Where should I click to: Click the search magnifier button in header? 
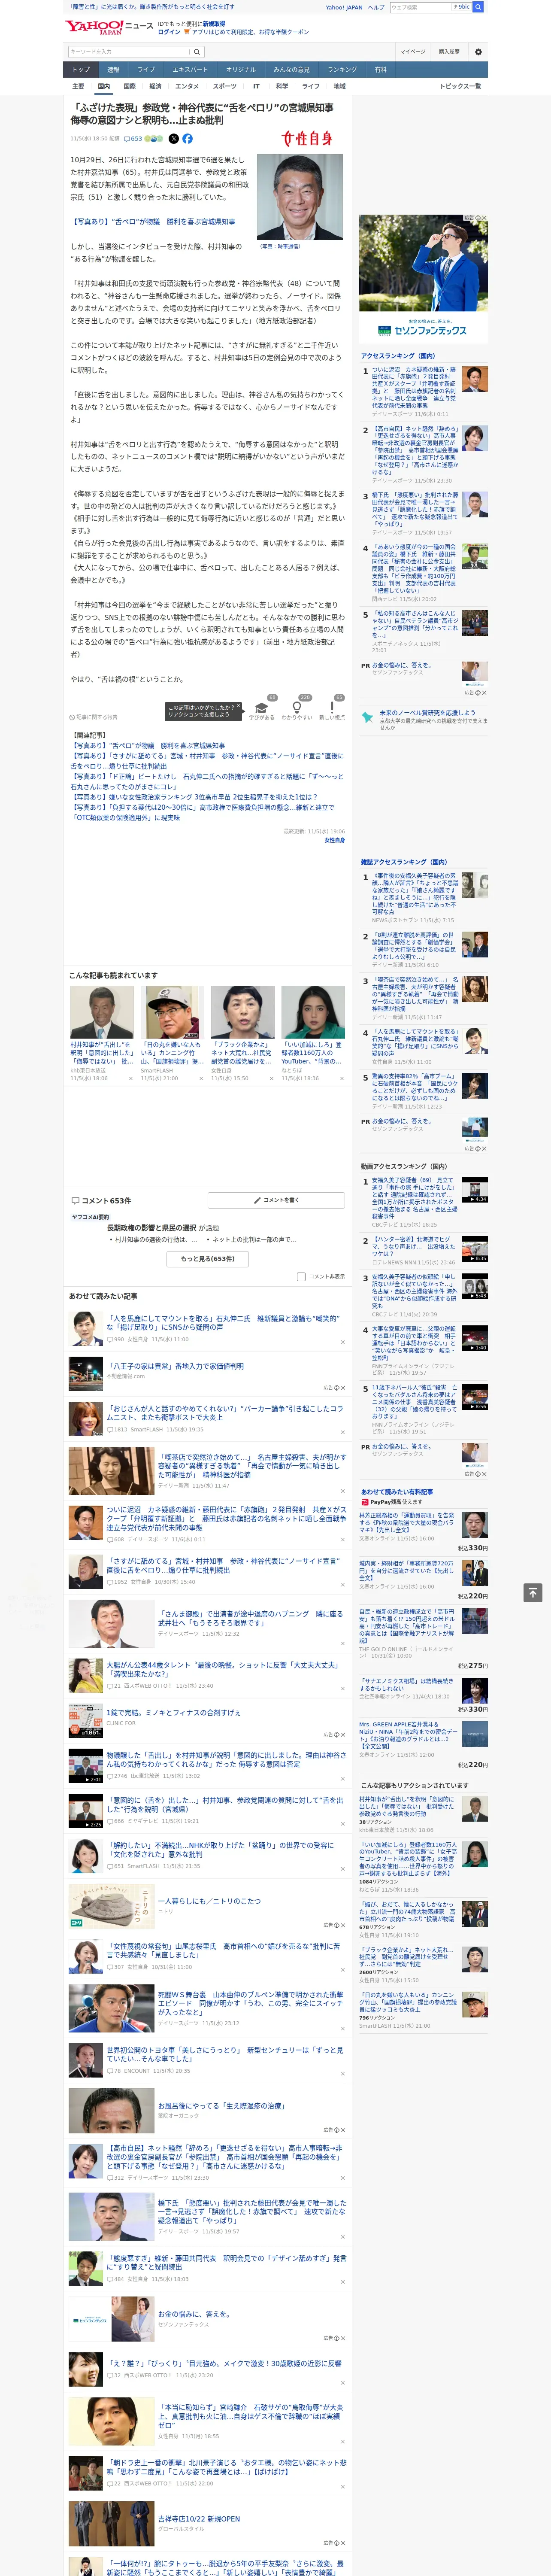pos(478,7)
